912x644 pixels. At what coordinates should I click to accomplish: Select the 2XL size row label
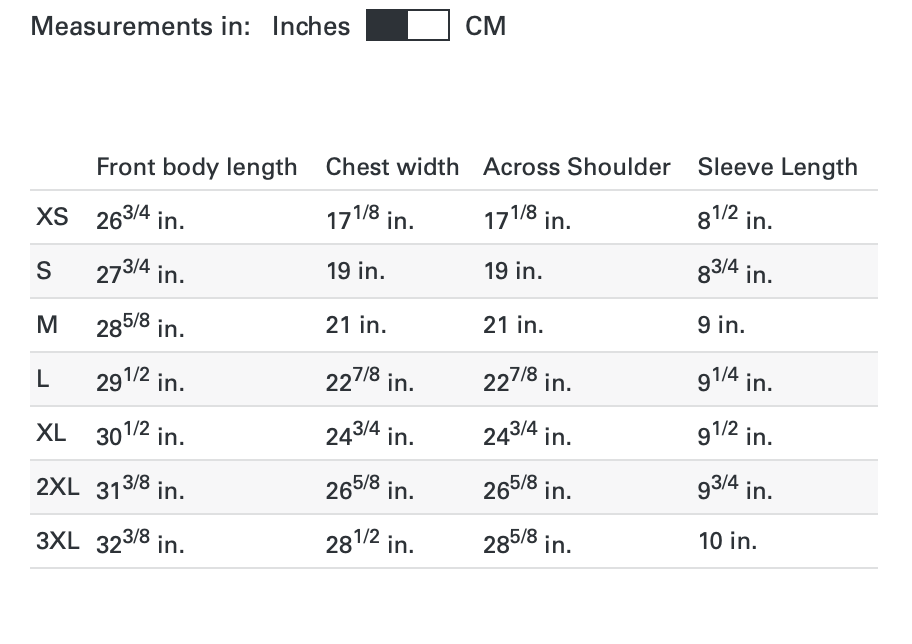point(58,487)
